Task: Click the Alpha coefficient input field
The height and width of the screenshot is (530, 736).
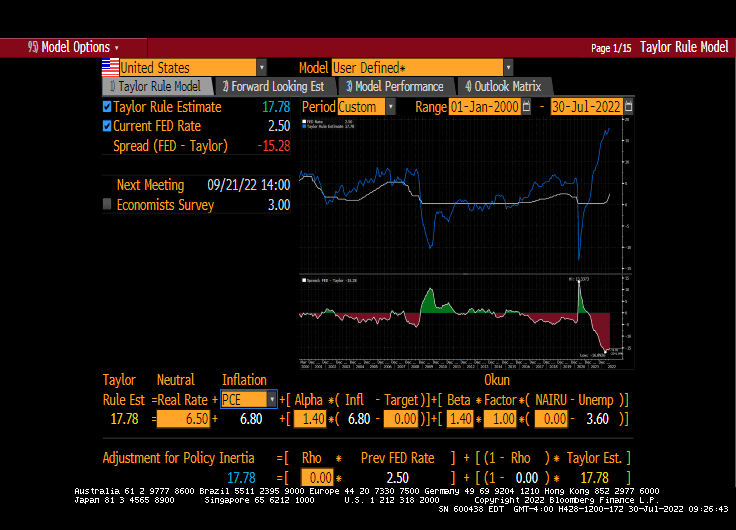Action: 313,419
